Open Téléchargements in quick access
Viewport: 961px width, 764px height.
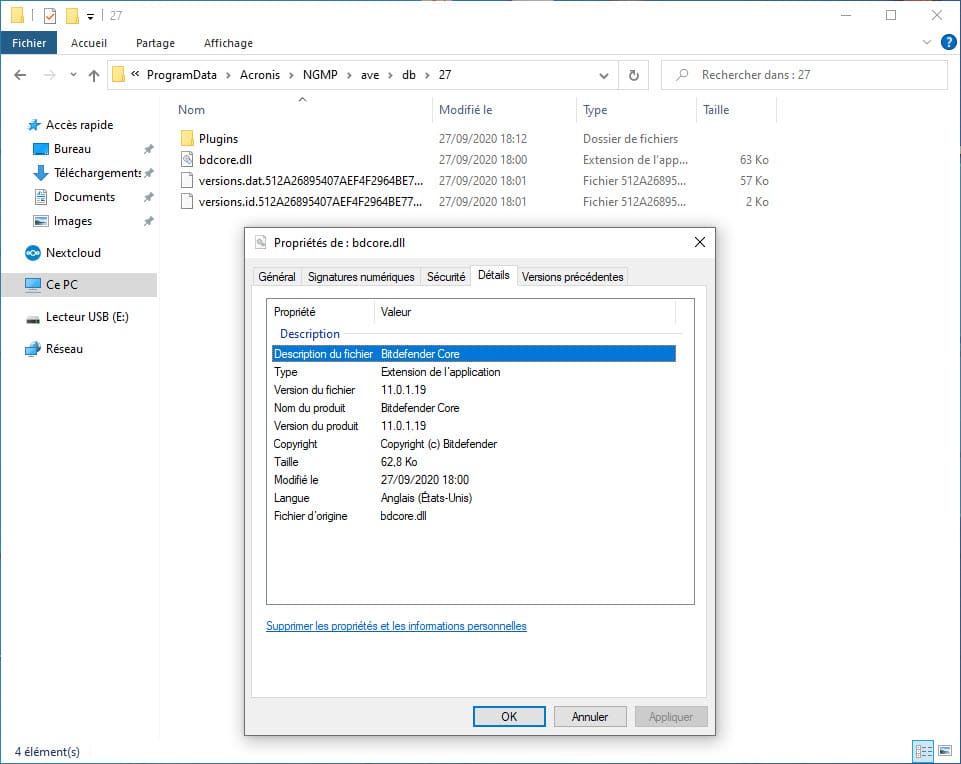point(97,173)
